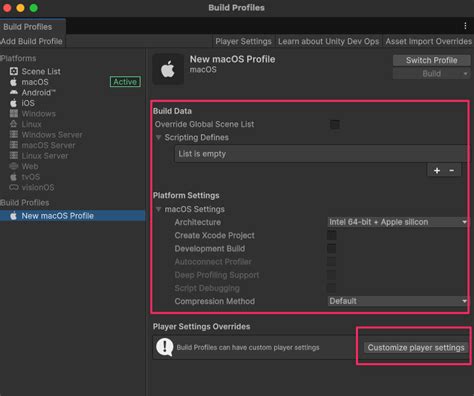Select the Build Profiles tab
This screenshot has width=474, height=396.
click(33, 27)
